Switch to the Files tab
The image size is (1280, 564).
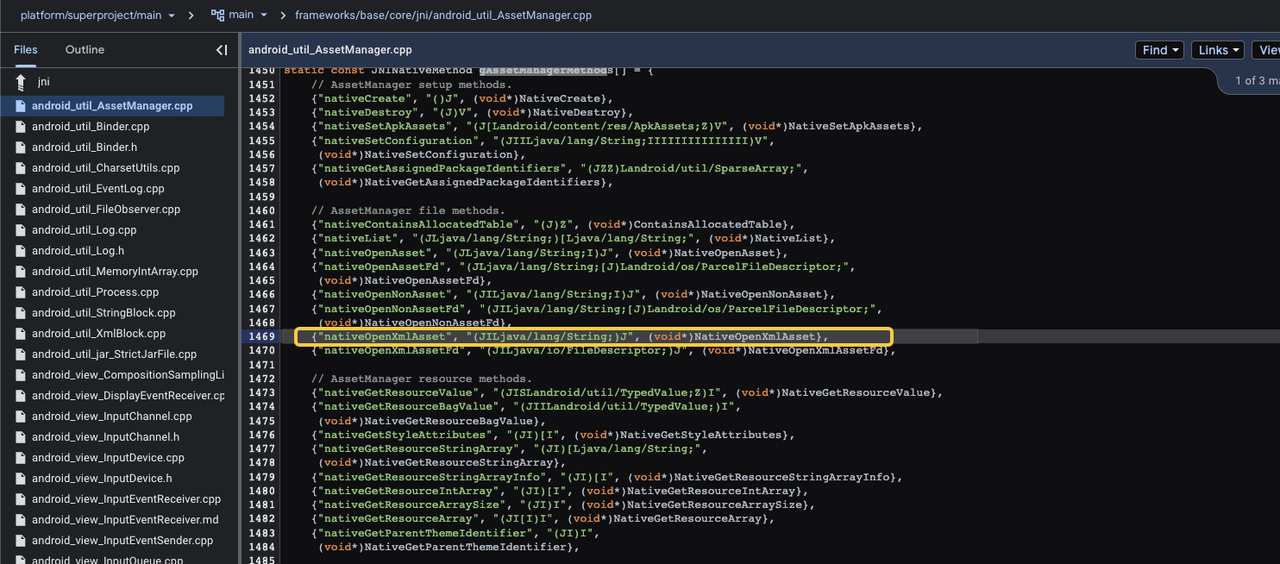[26, 50]
